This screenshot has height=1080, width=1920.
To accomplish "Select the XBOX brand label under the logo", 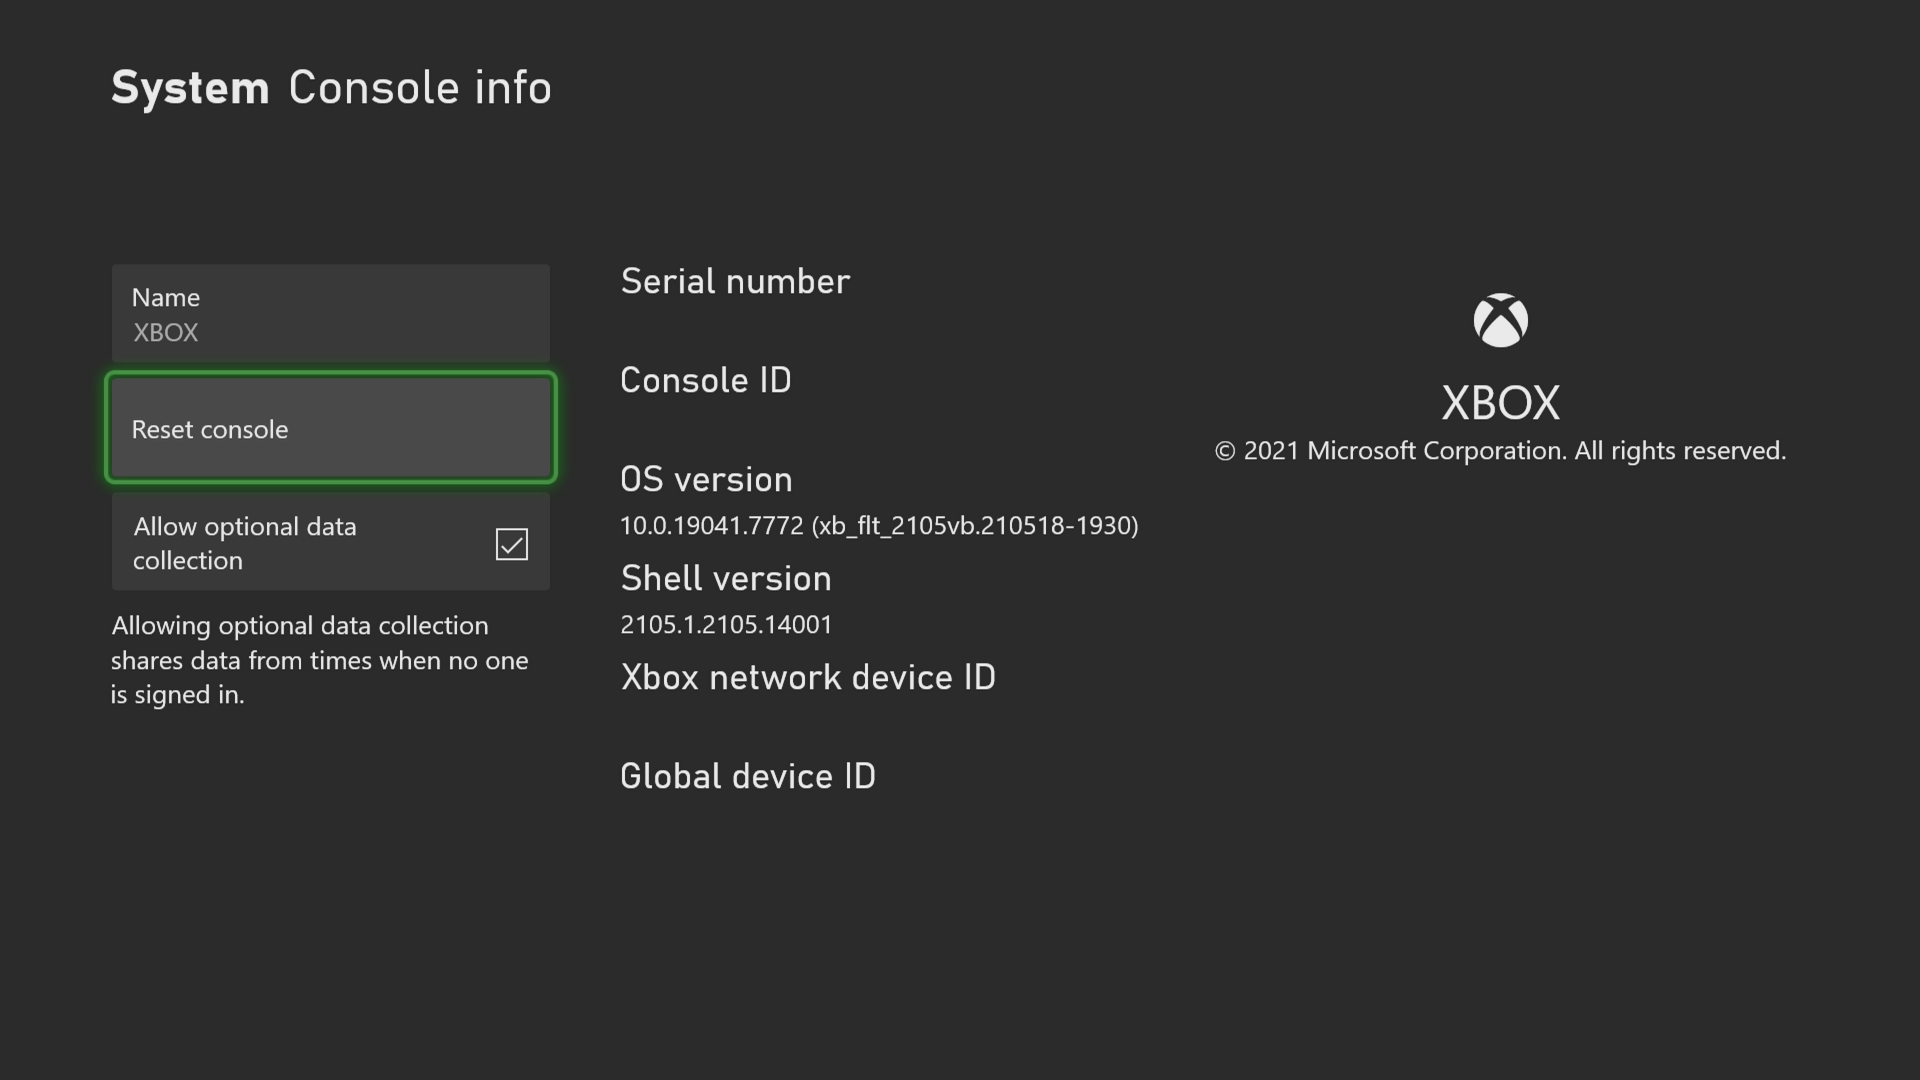I will [1499, 402].
